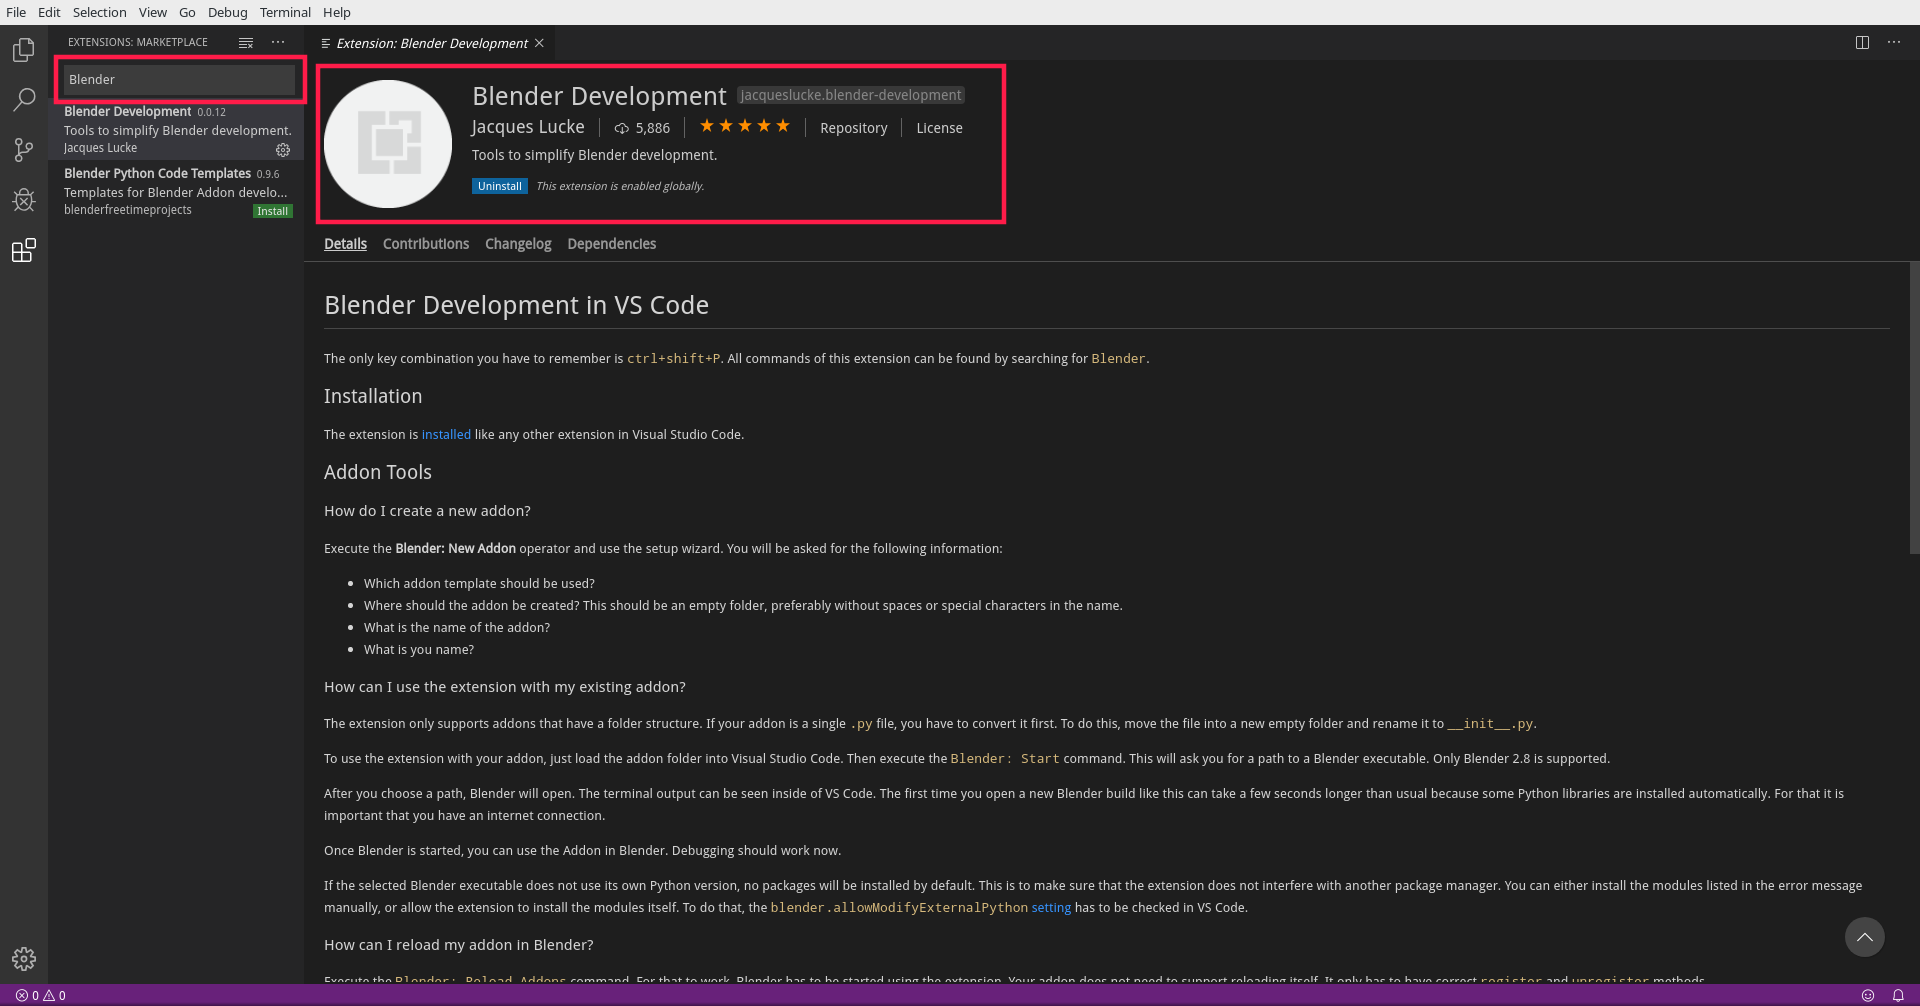Click the jacqueslucke.blender-development identifier badge
The width and height of the screenshot is (1920, 1006).
pos(851,95)
